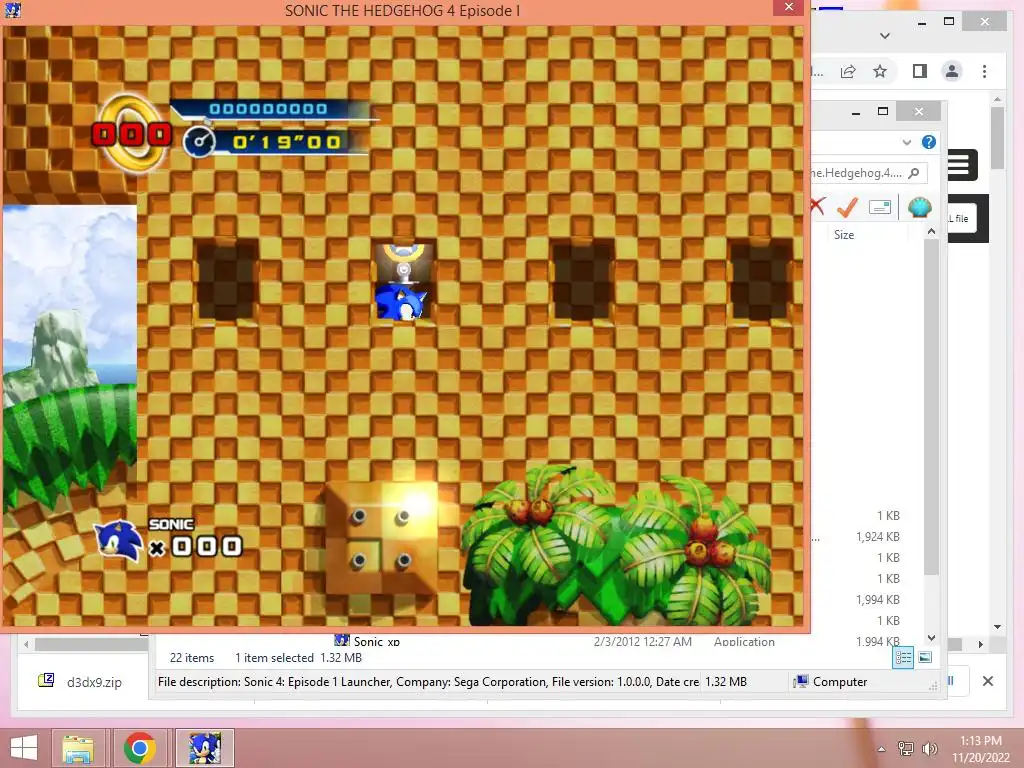Open Chrome side panel icon
Screen dimensions: 1024x768
[x=920, y=71]
